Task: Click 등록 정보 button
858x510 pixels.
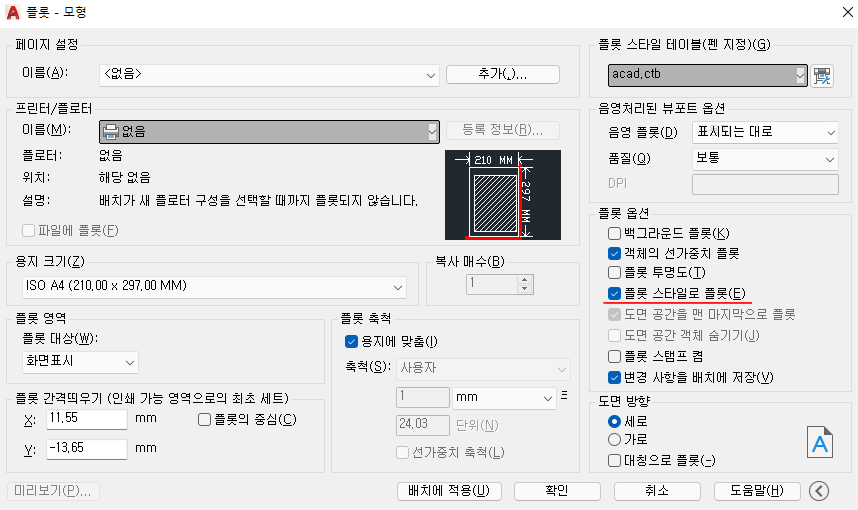Action: coord(503,130)
